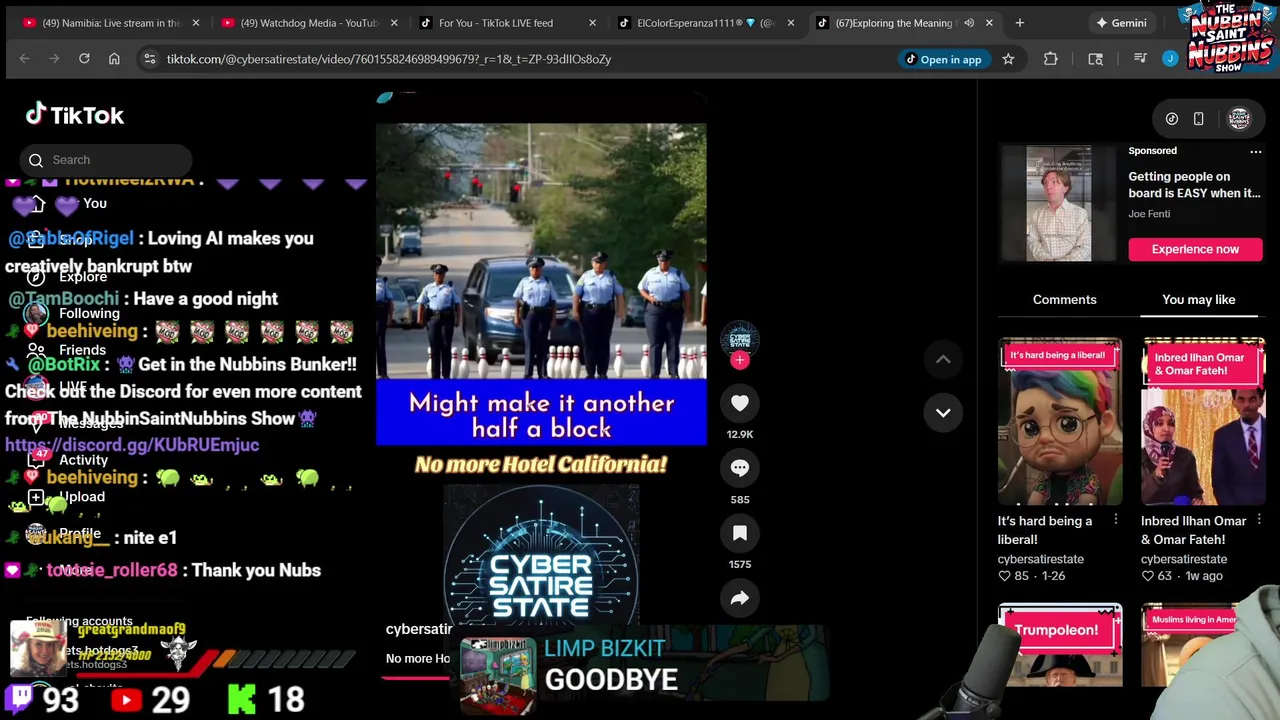Open the Following sidebar item
This screenshot has width=1280, height=720.
[88, 313]
